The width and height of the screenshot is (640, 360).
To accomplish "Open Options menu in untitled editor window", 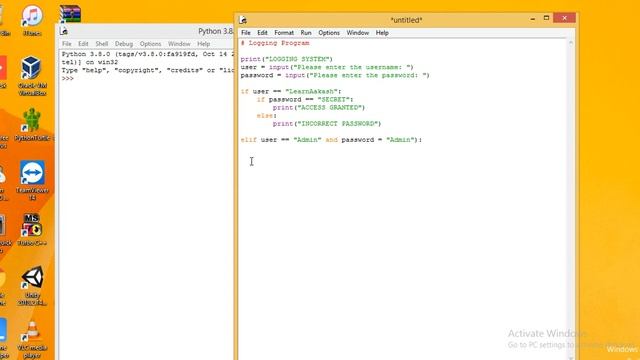I will (x=329, y=33).
